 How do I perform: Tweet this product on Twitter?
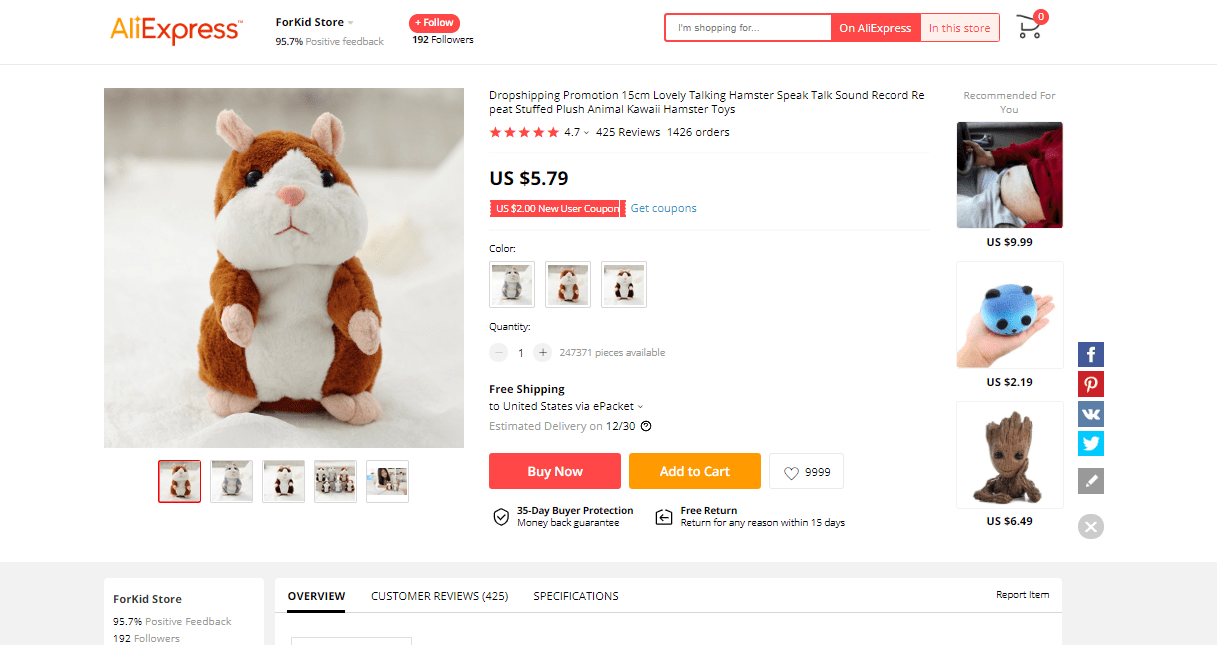click(1090, 443)
